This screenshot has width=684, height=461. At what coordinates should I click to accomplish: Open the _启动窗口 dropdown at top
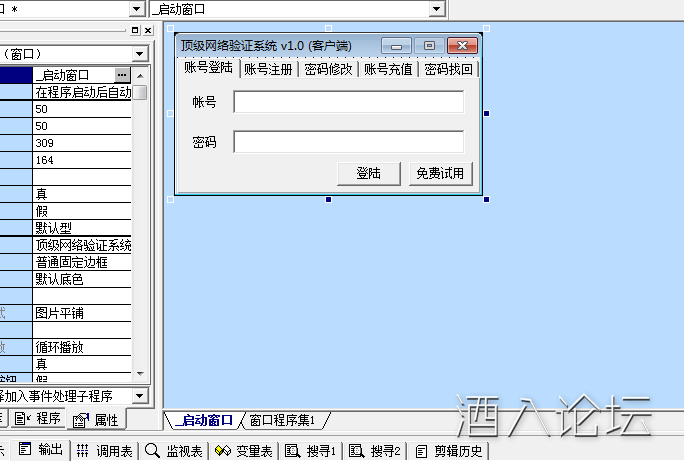(436, 9)
